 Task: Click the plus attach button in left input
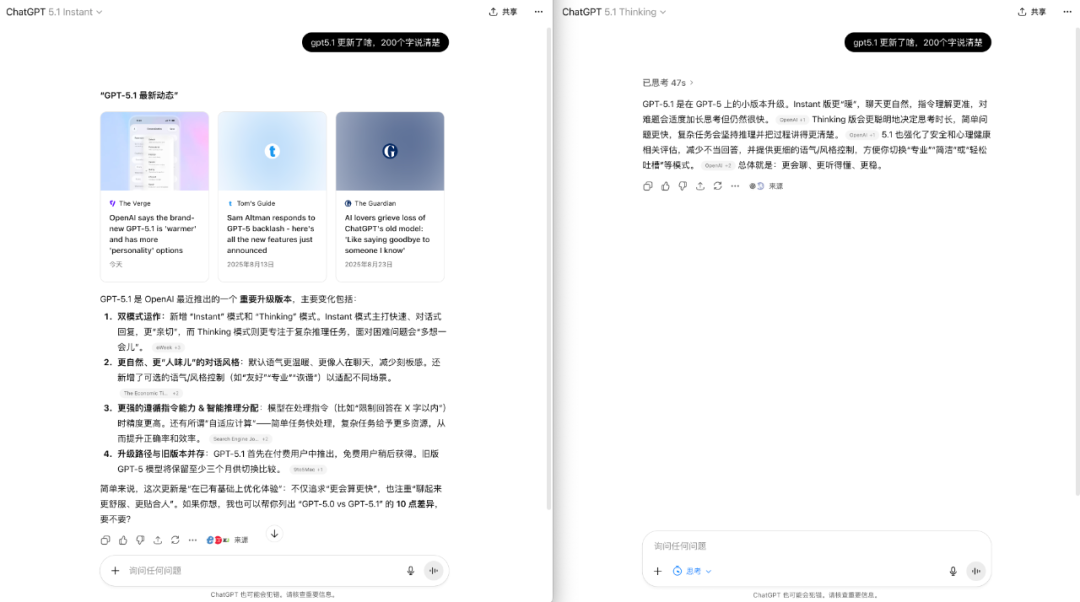(115, 570)
